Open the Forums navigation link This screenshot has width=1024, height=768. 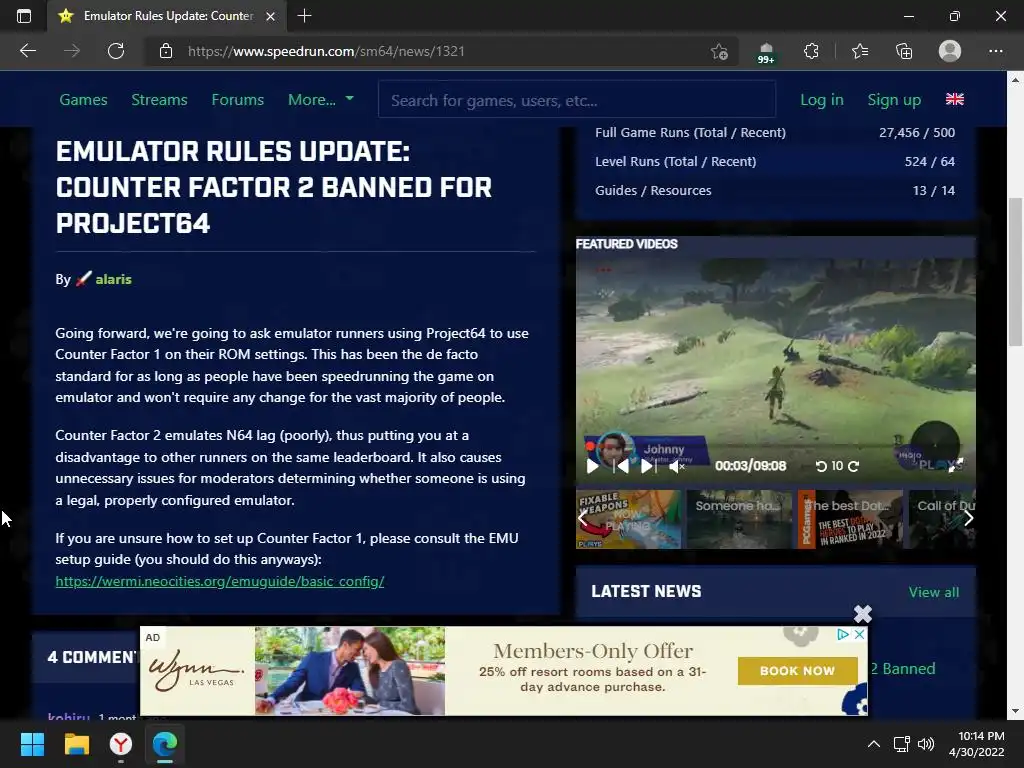238,99
